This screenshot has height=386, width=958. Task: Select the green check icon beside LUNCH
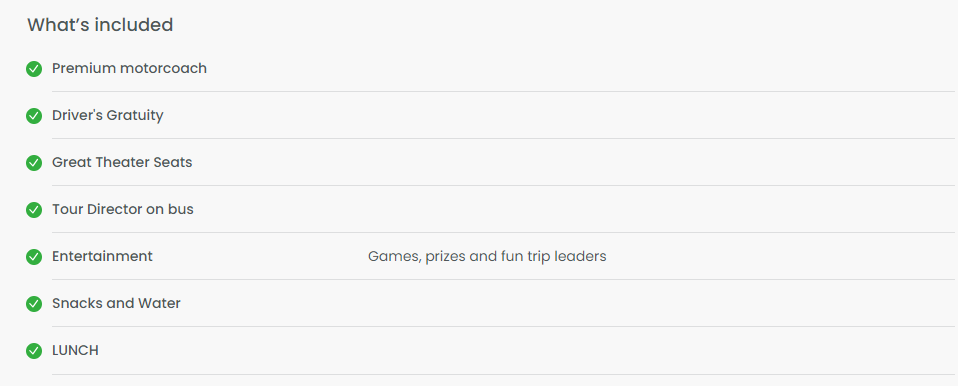(x=34, y=351)
